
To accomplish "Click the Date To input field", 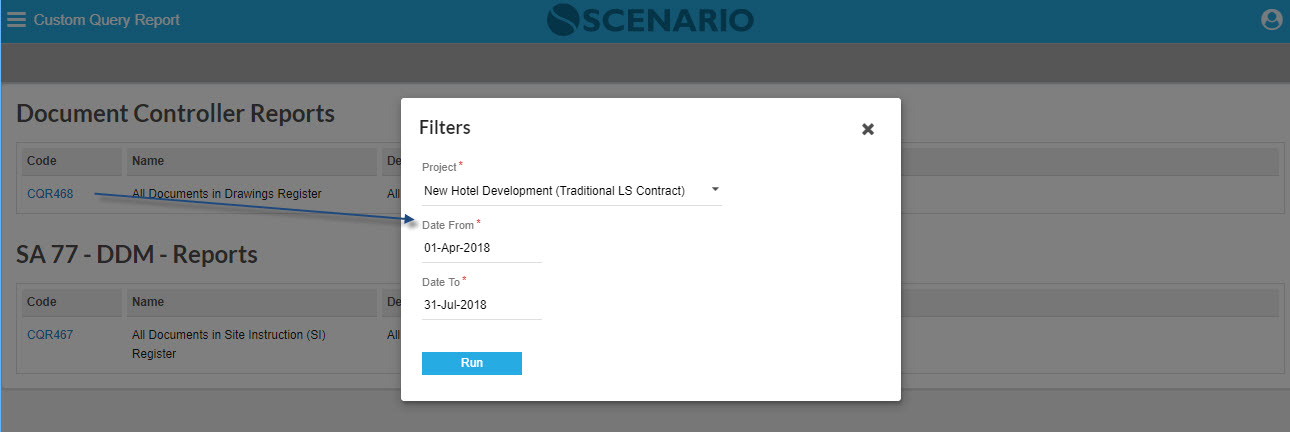I will click(x=481, y=305).
